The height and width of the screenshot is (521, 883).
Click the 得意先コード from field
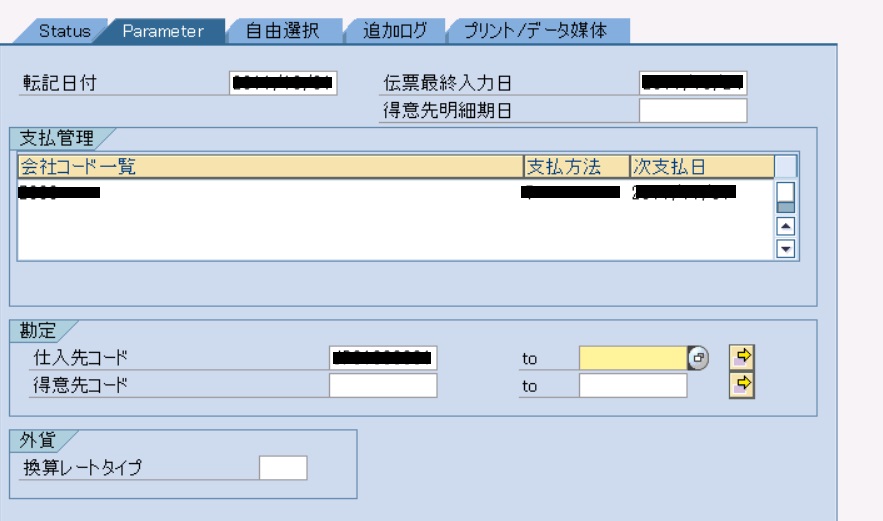click(x=383, y=385)
